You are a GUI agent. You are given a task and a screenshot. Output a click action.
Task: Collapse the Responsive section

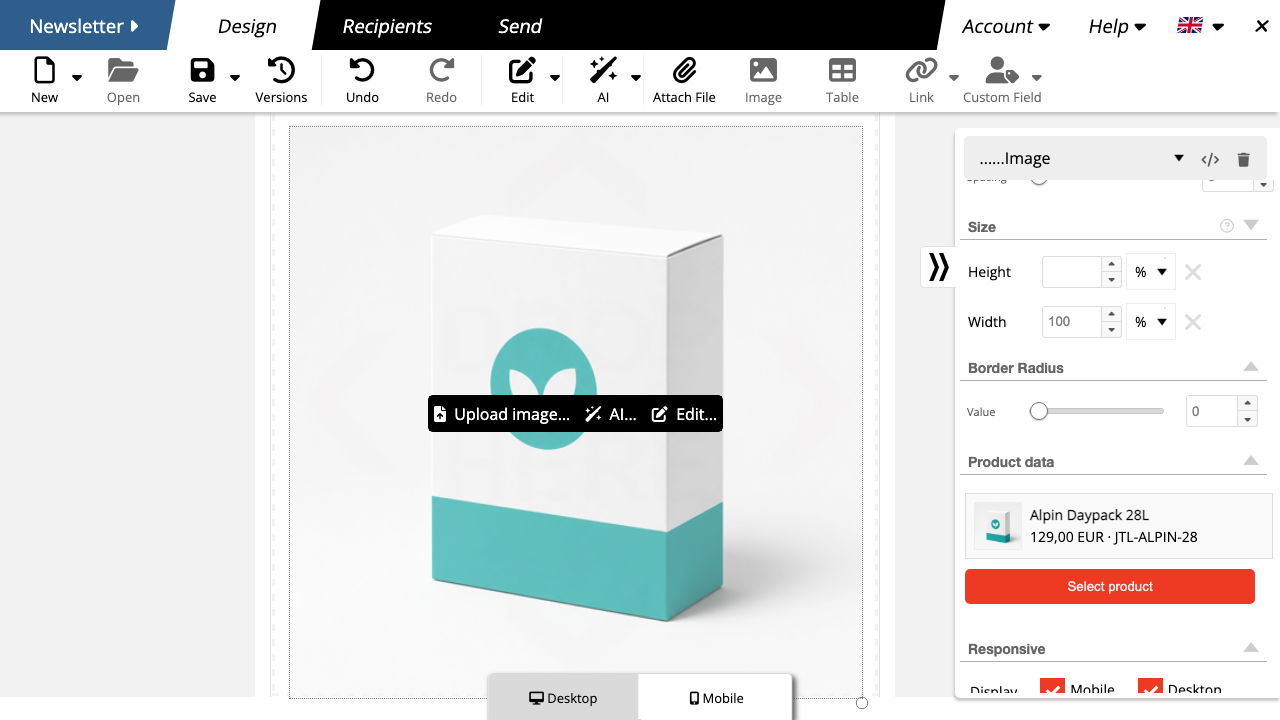click(1251, 648)
